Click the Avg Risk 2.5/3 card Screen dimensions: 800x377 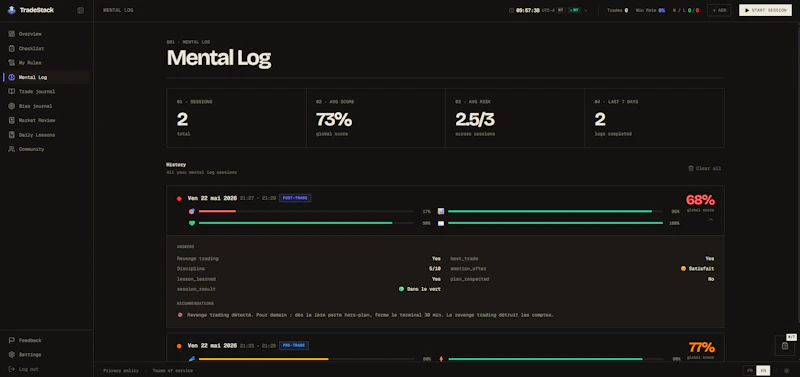click(x=515, y=118)
